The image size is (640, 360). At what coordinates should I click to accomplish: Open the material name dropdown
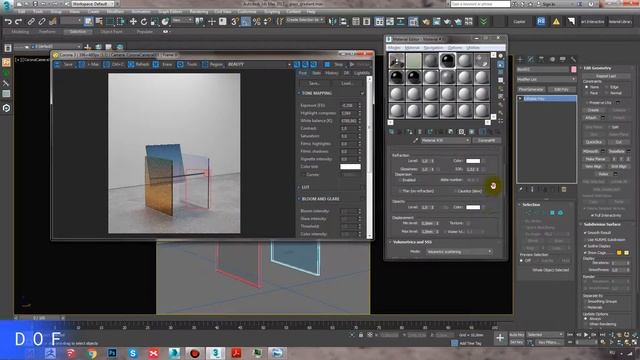445,140
